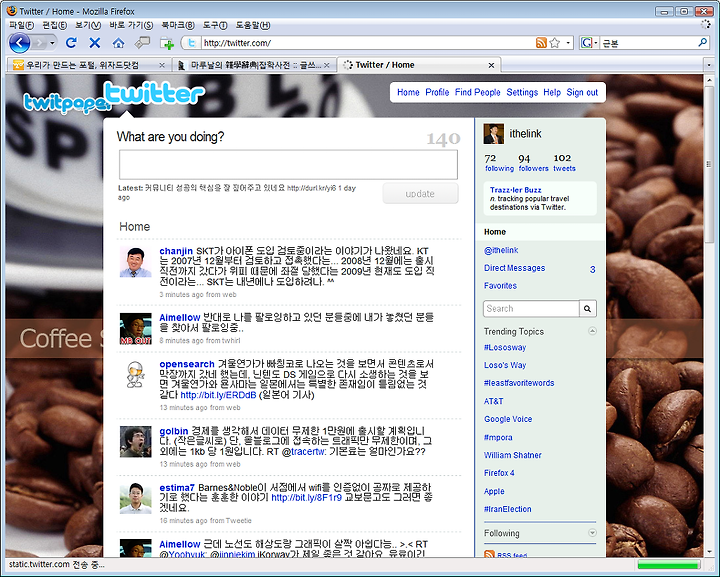Go to the browser home page icon
The image size is (720, 577).
click(x=118, y=43)
